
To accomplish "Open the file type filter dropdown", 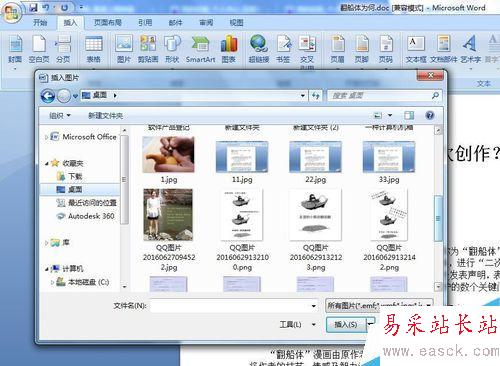I will pyautogui.click(x=428, y=305).
